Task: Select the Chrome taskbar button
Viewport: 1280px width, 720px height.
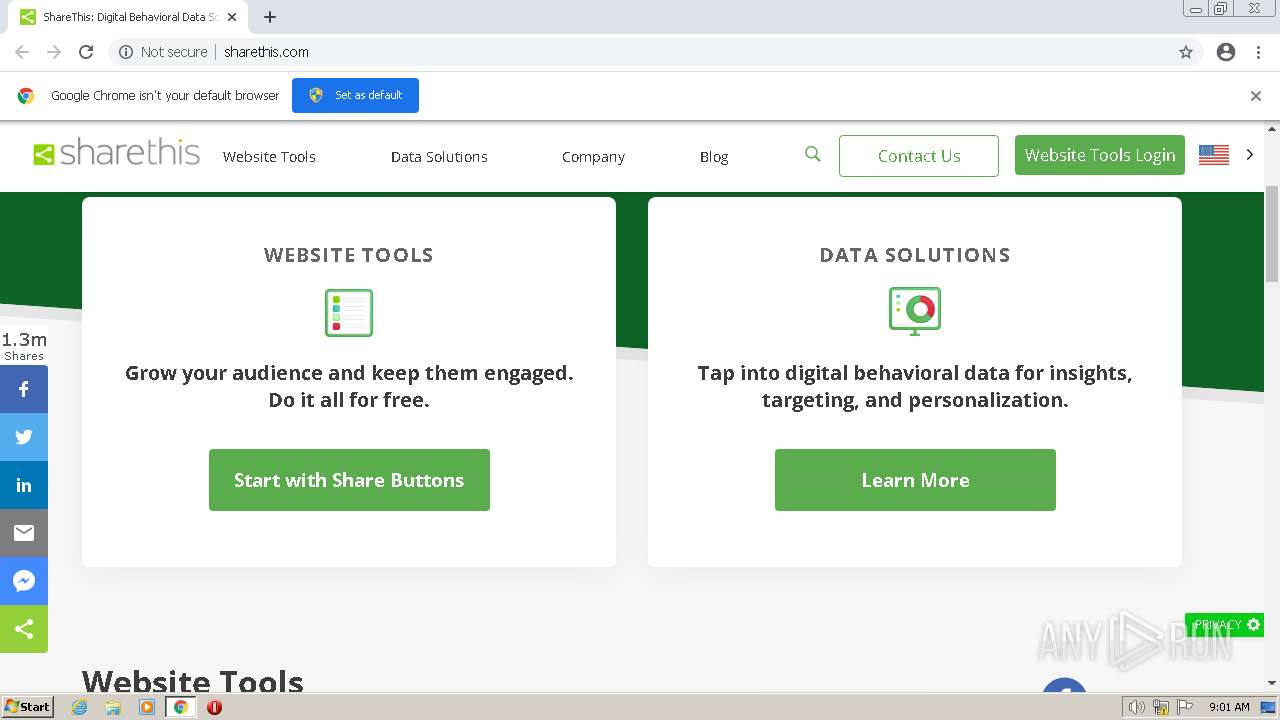Action: tap(181, 707)
